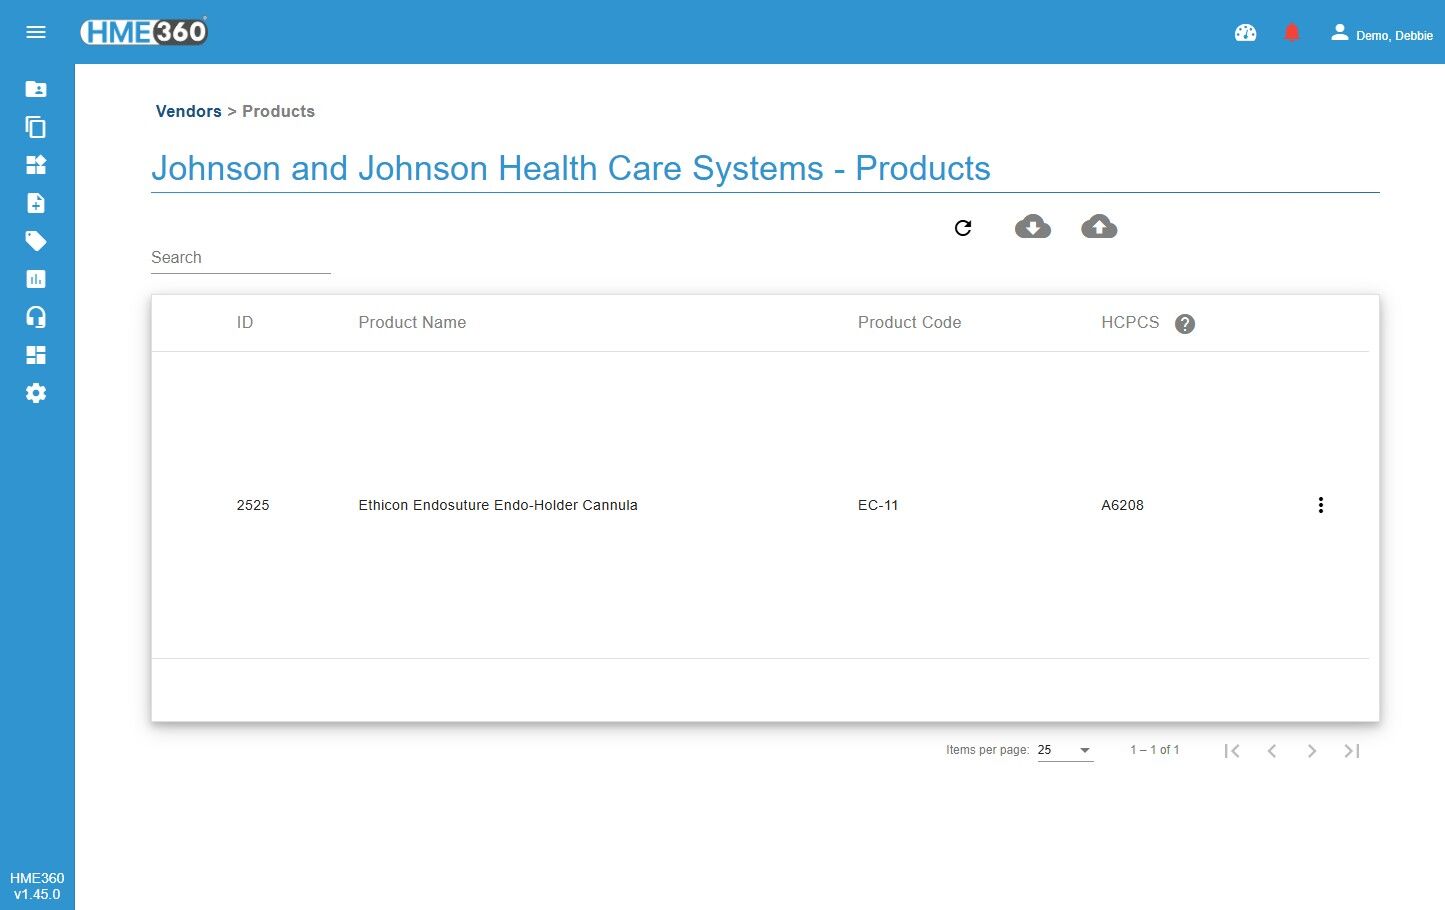Click the cloud download icon
Image resolution: width=1445 pixels, height=910 pixels.
[x=1033, y=227]
